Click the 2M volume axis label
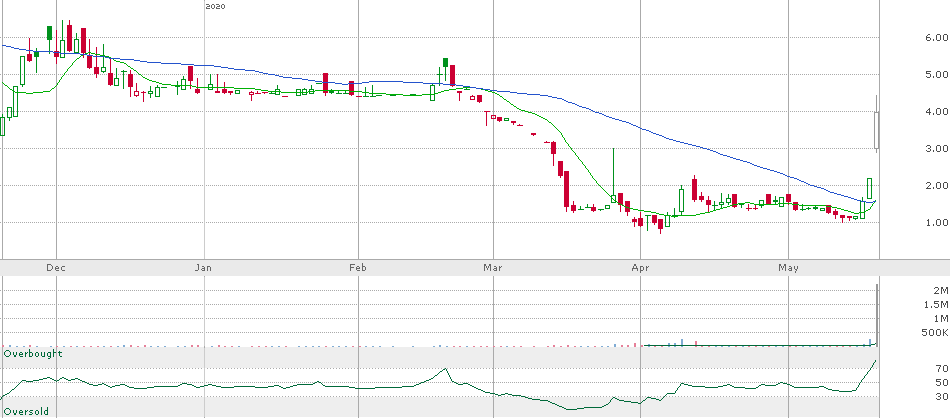Screen dimensions: 950x418 (941, 290)
